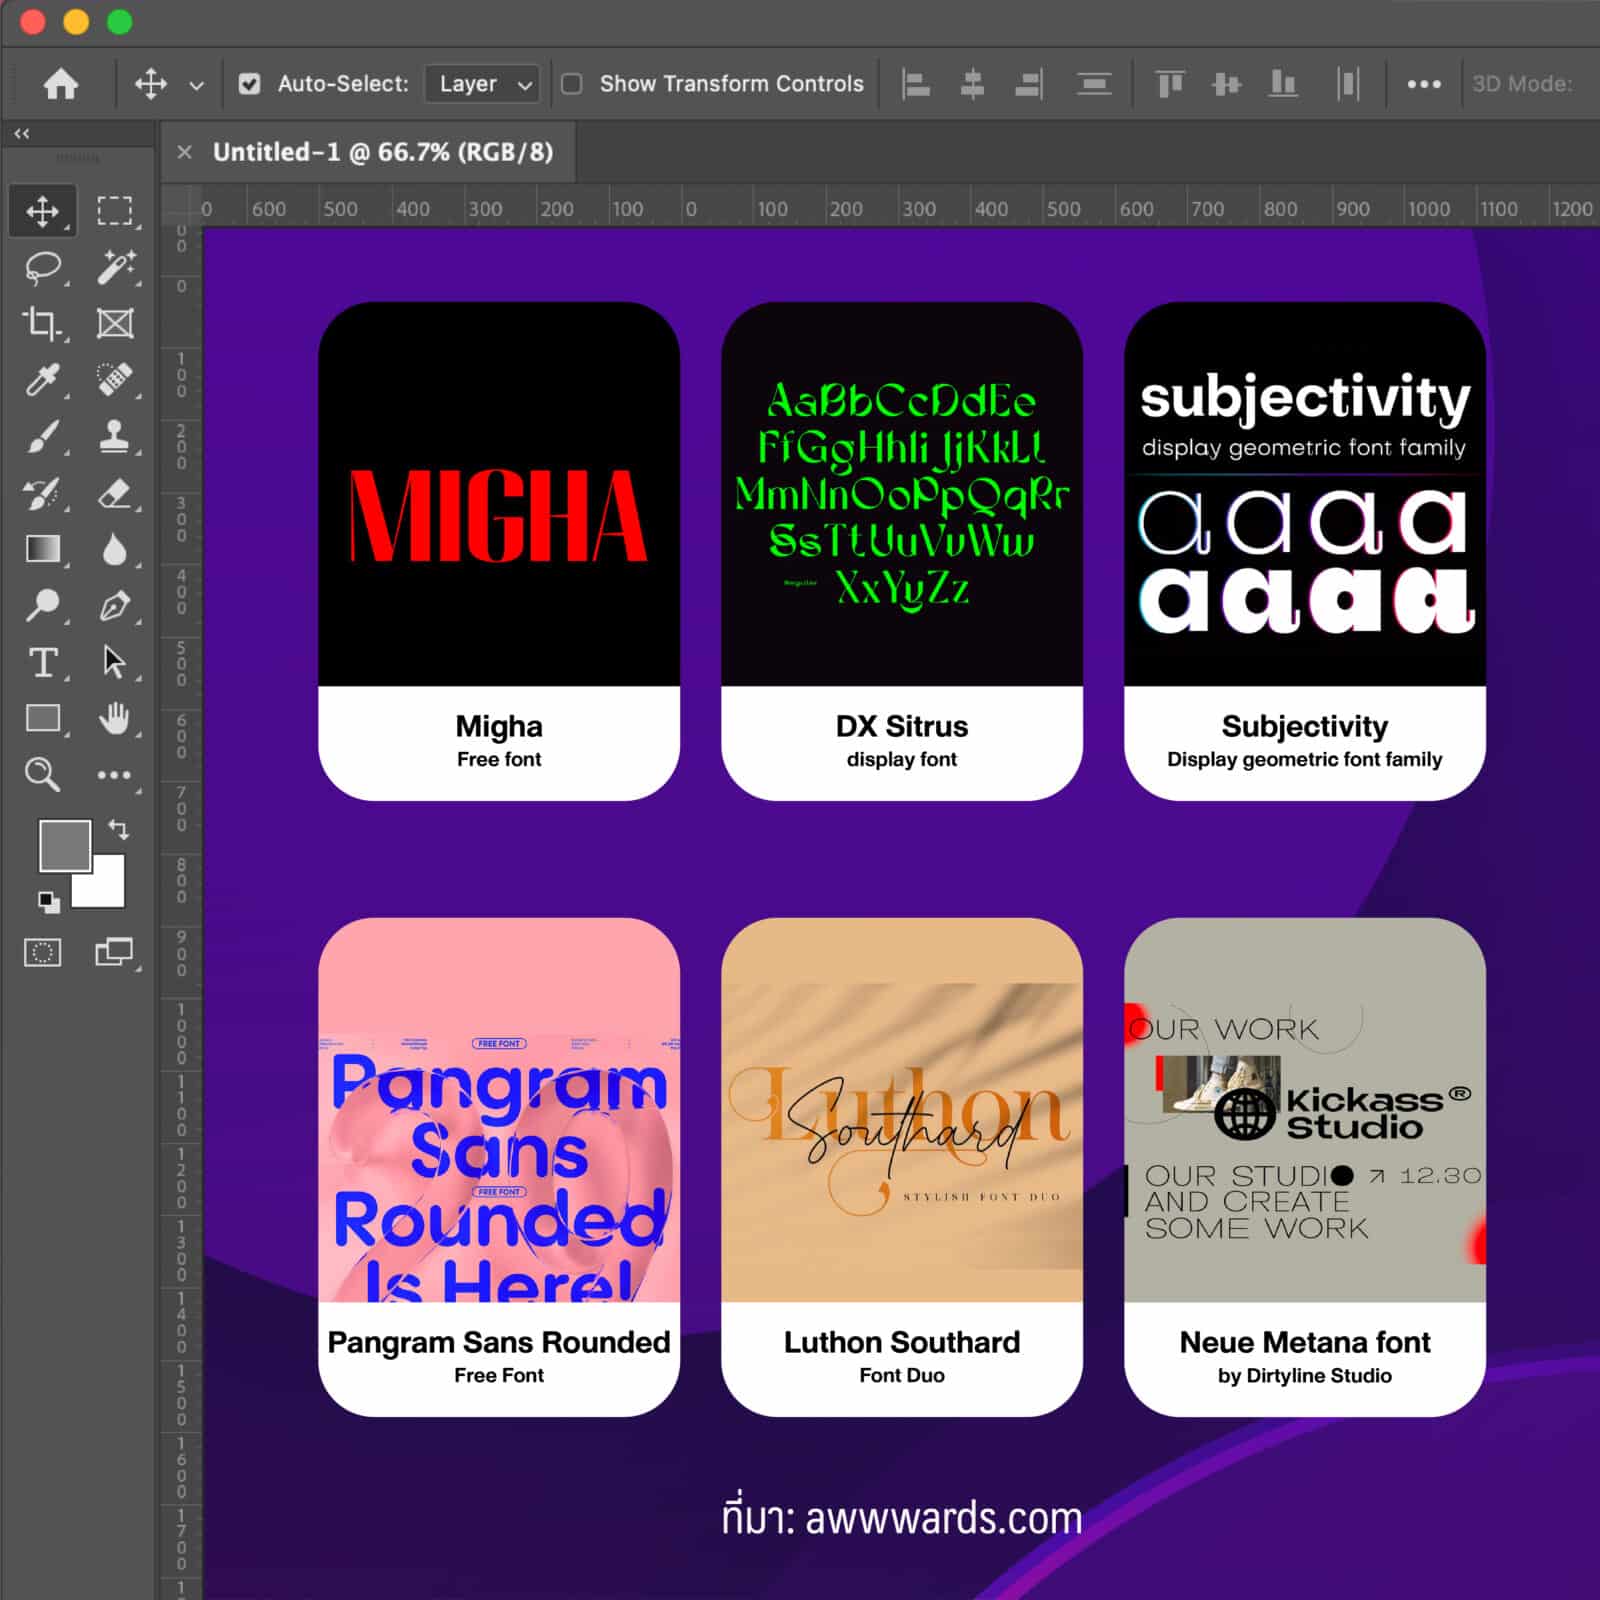Activate the Horizontal Type tool
1600x1600 pixels.
(42, 662)
